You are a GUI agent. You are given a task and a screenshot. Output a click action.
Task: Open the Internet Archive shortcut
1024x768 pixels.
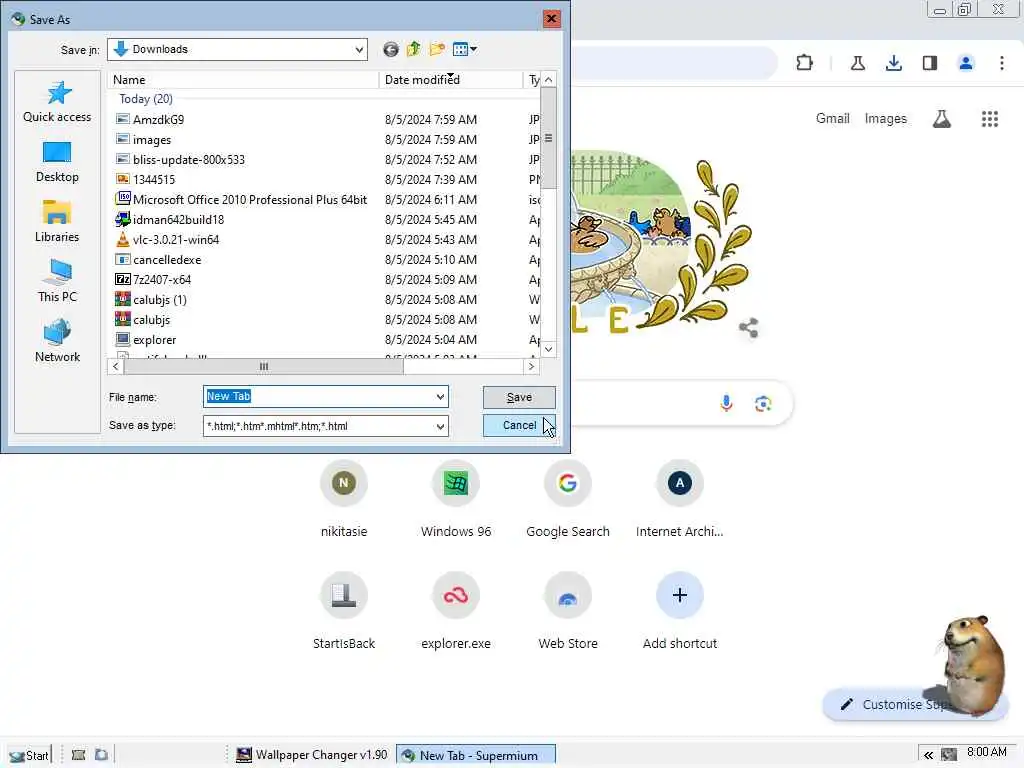click(680, 500)
